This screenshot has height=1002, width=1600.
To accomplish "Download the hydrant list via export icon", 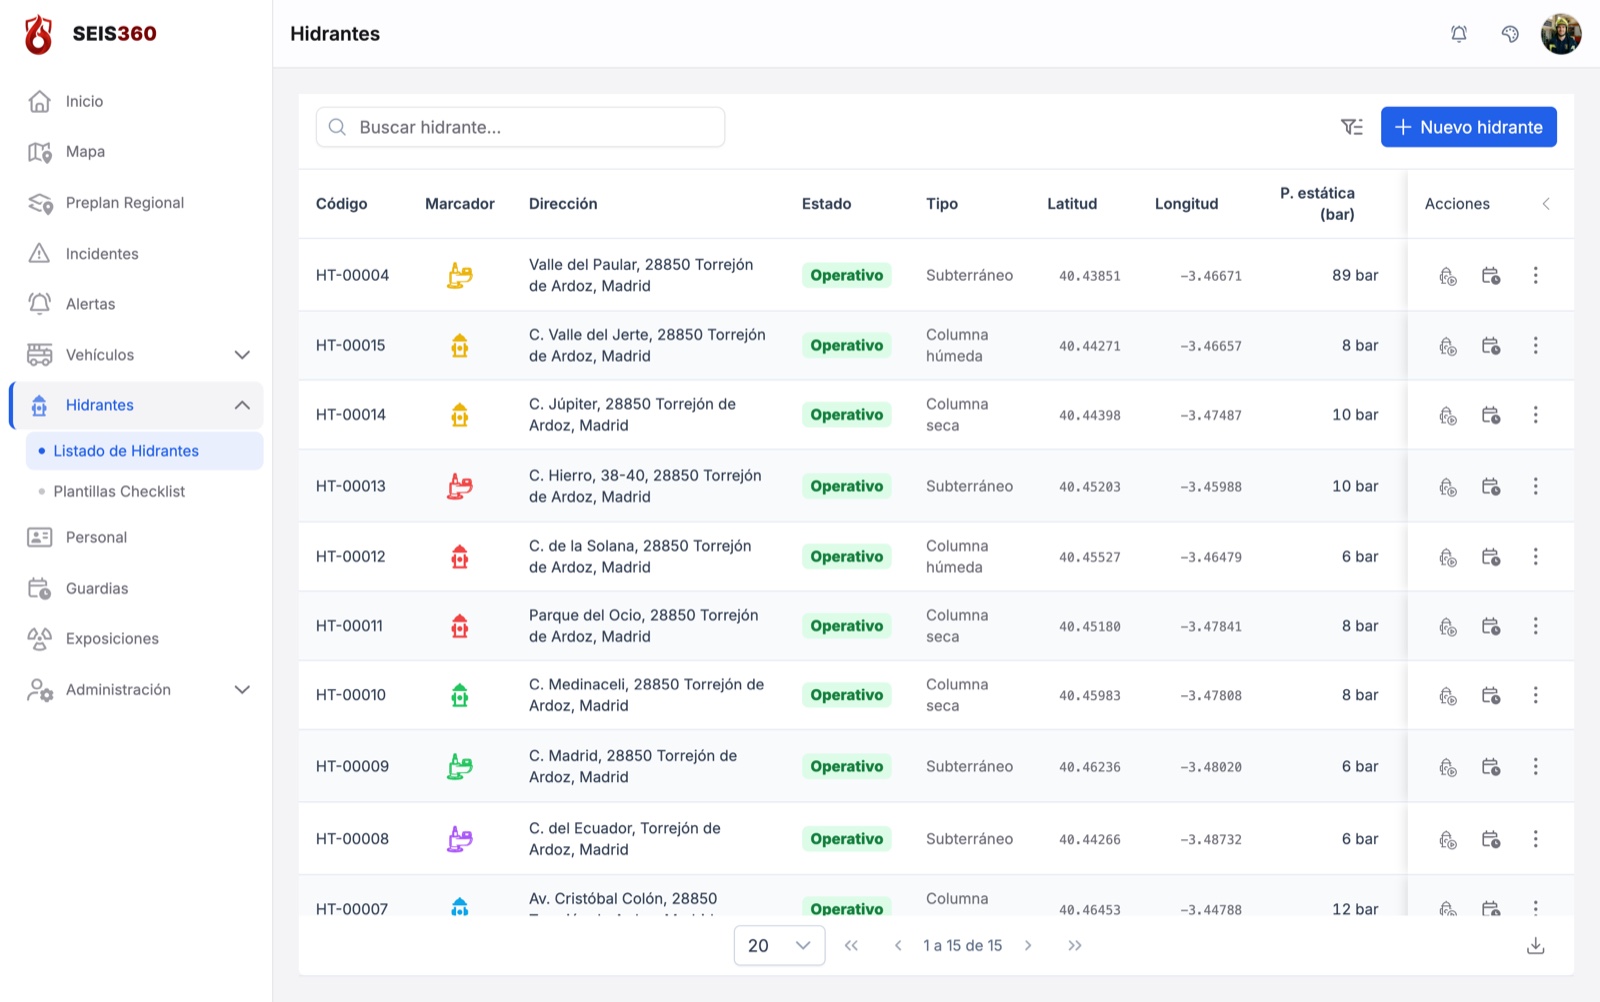I will [1536, 946].
